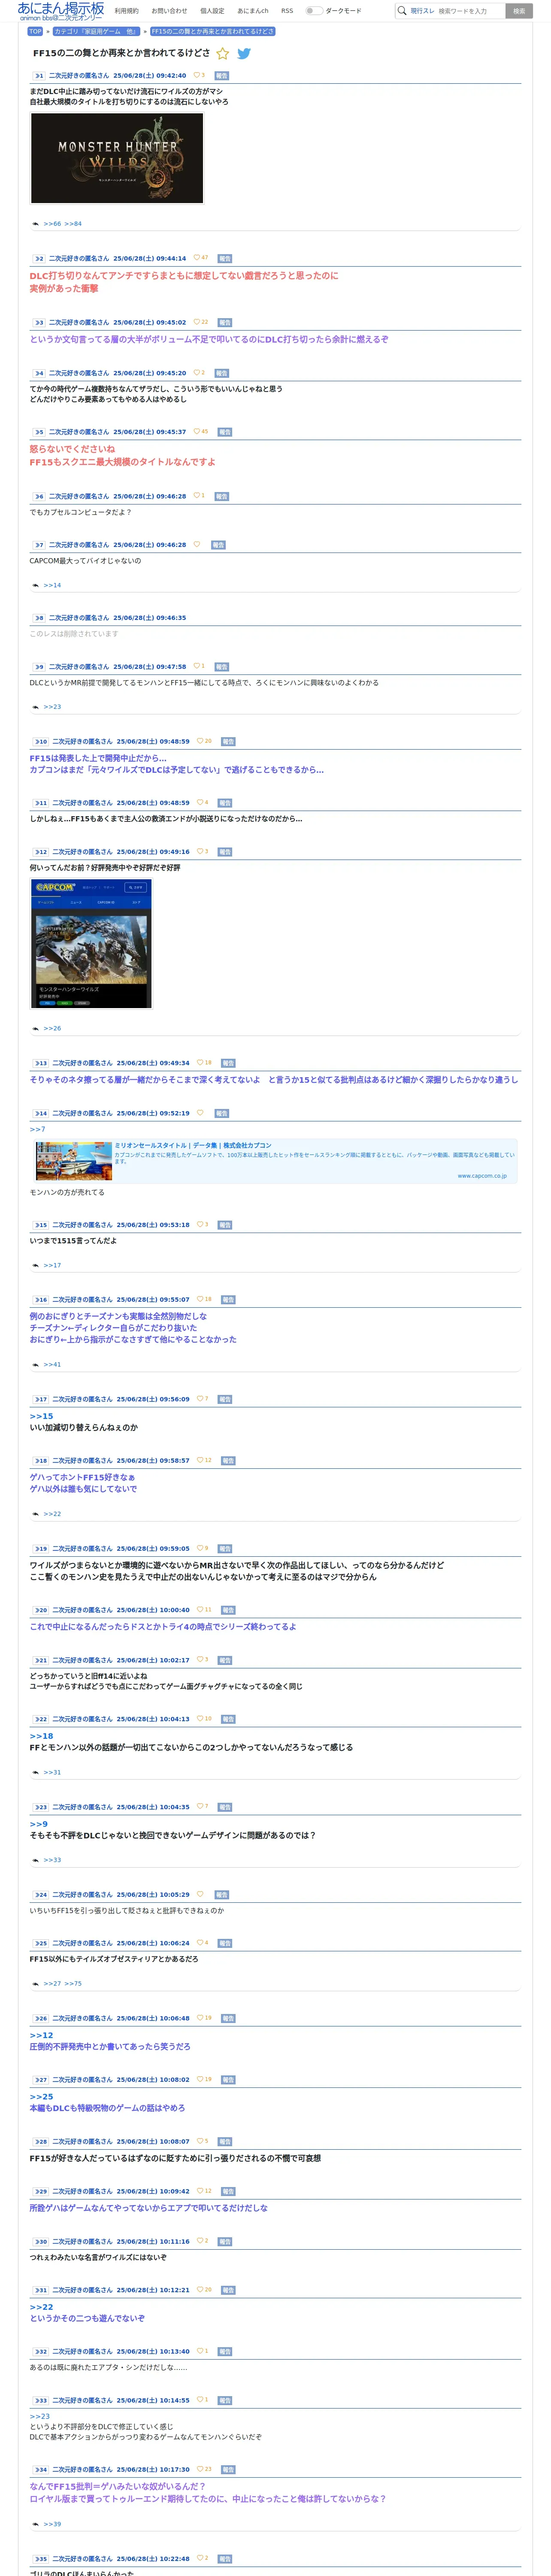Screen dimensions: 551x2576
Task: Follow anchor >>7 in post 14
Action: click(x=37, y=1129)
